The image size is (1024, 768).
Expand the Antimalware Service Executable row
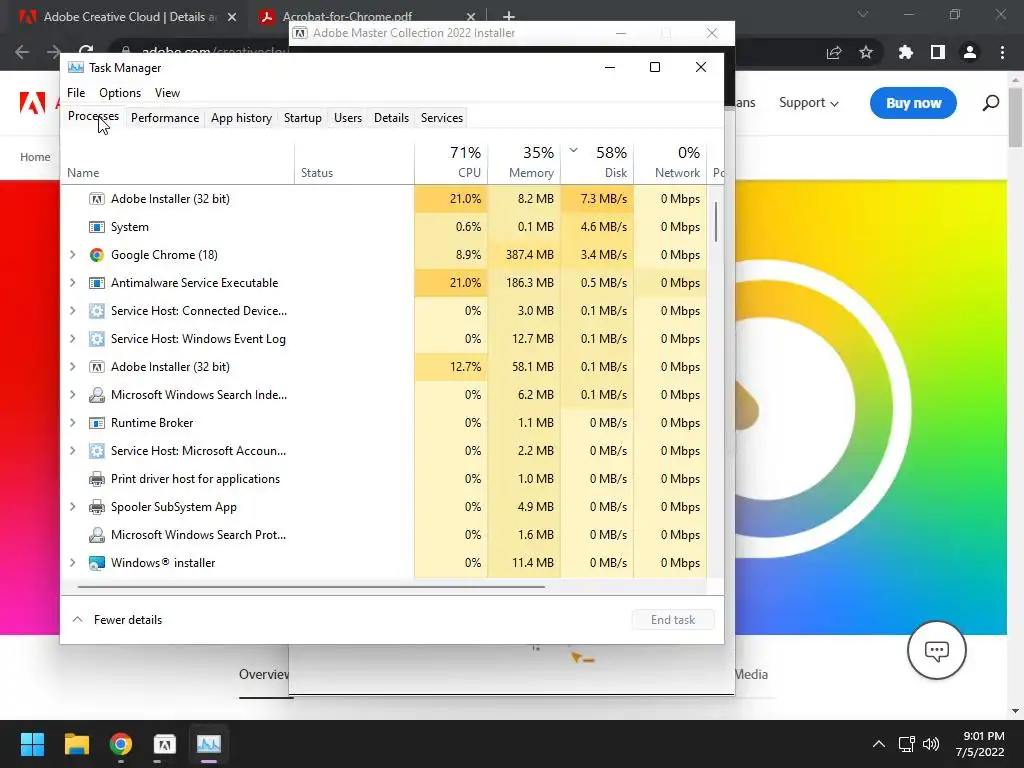[72, 283]
